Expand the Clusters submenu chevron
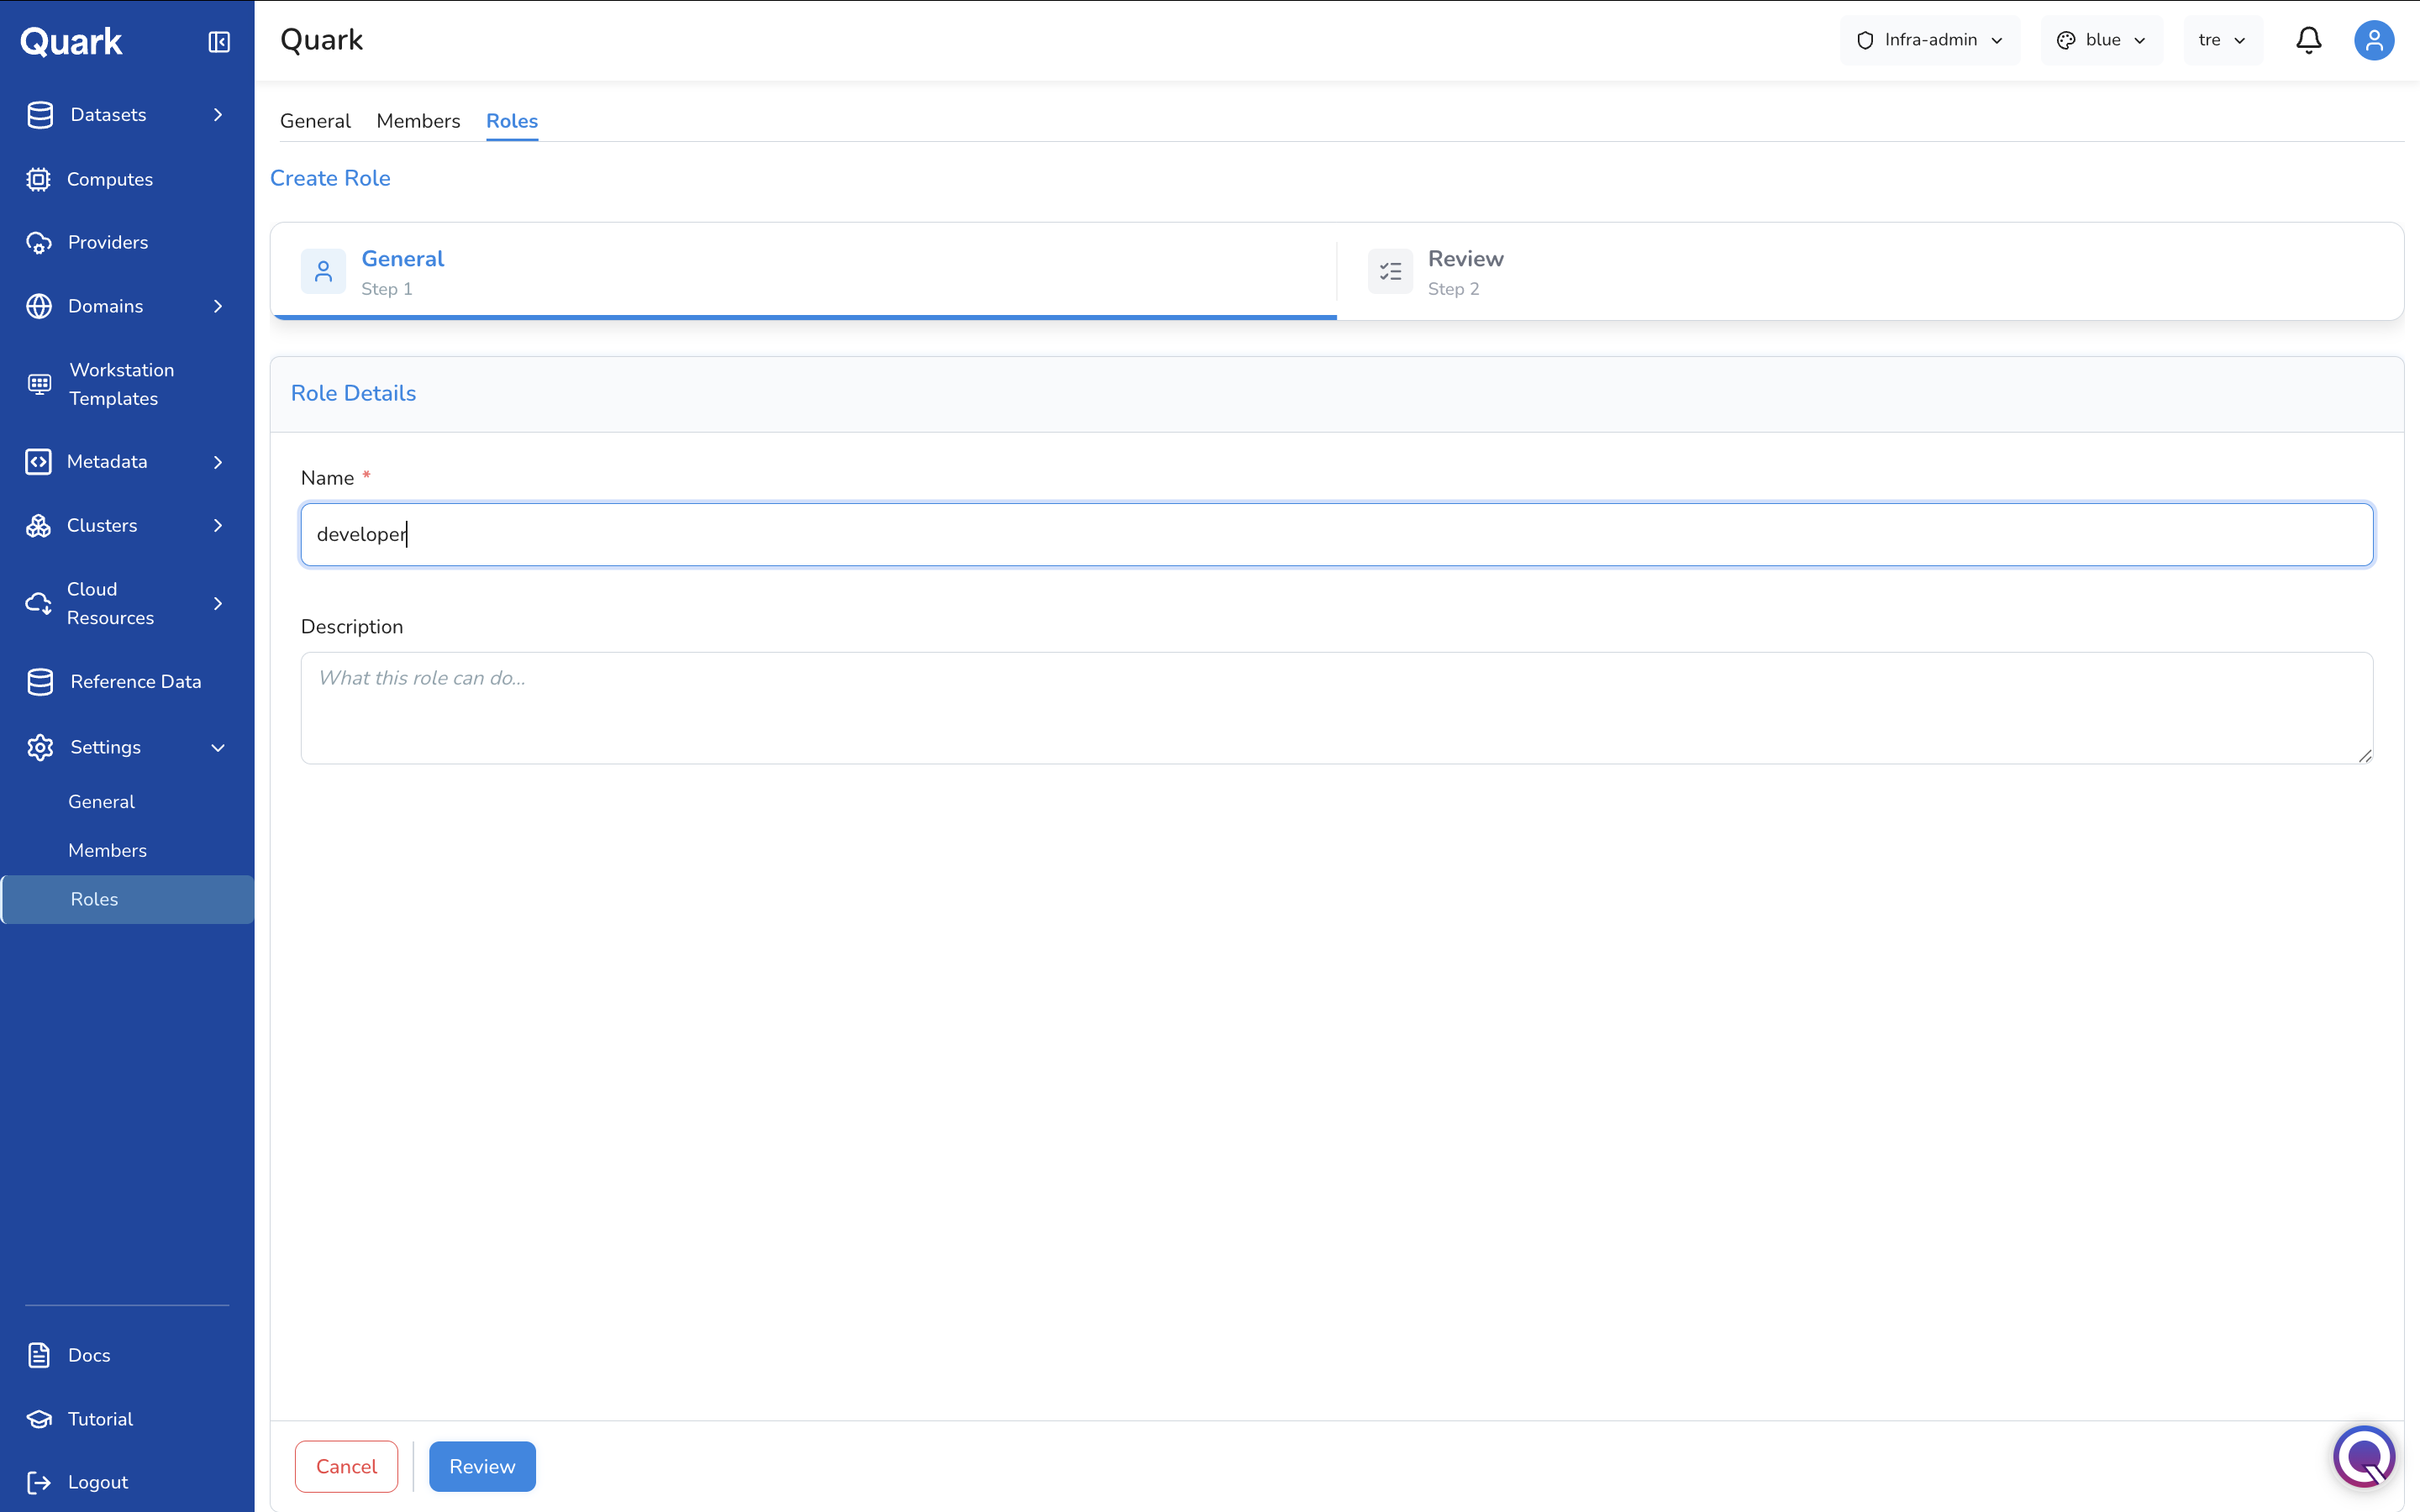The image size is (2420, 1512). click(218, 526)
